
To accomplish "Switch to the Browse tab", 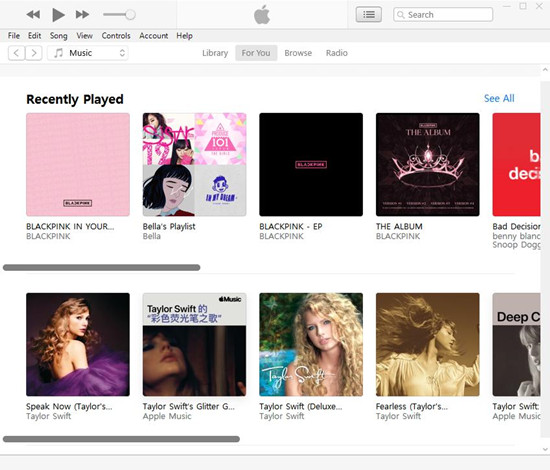I will coord(298,53).
